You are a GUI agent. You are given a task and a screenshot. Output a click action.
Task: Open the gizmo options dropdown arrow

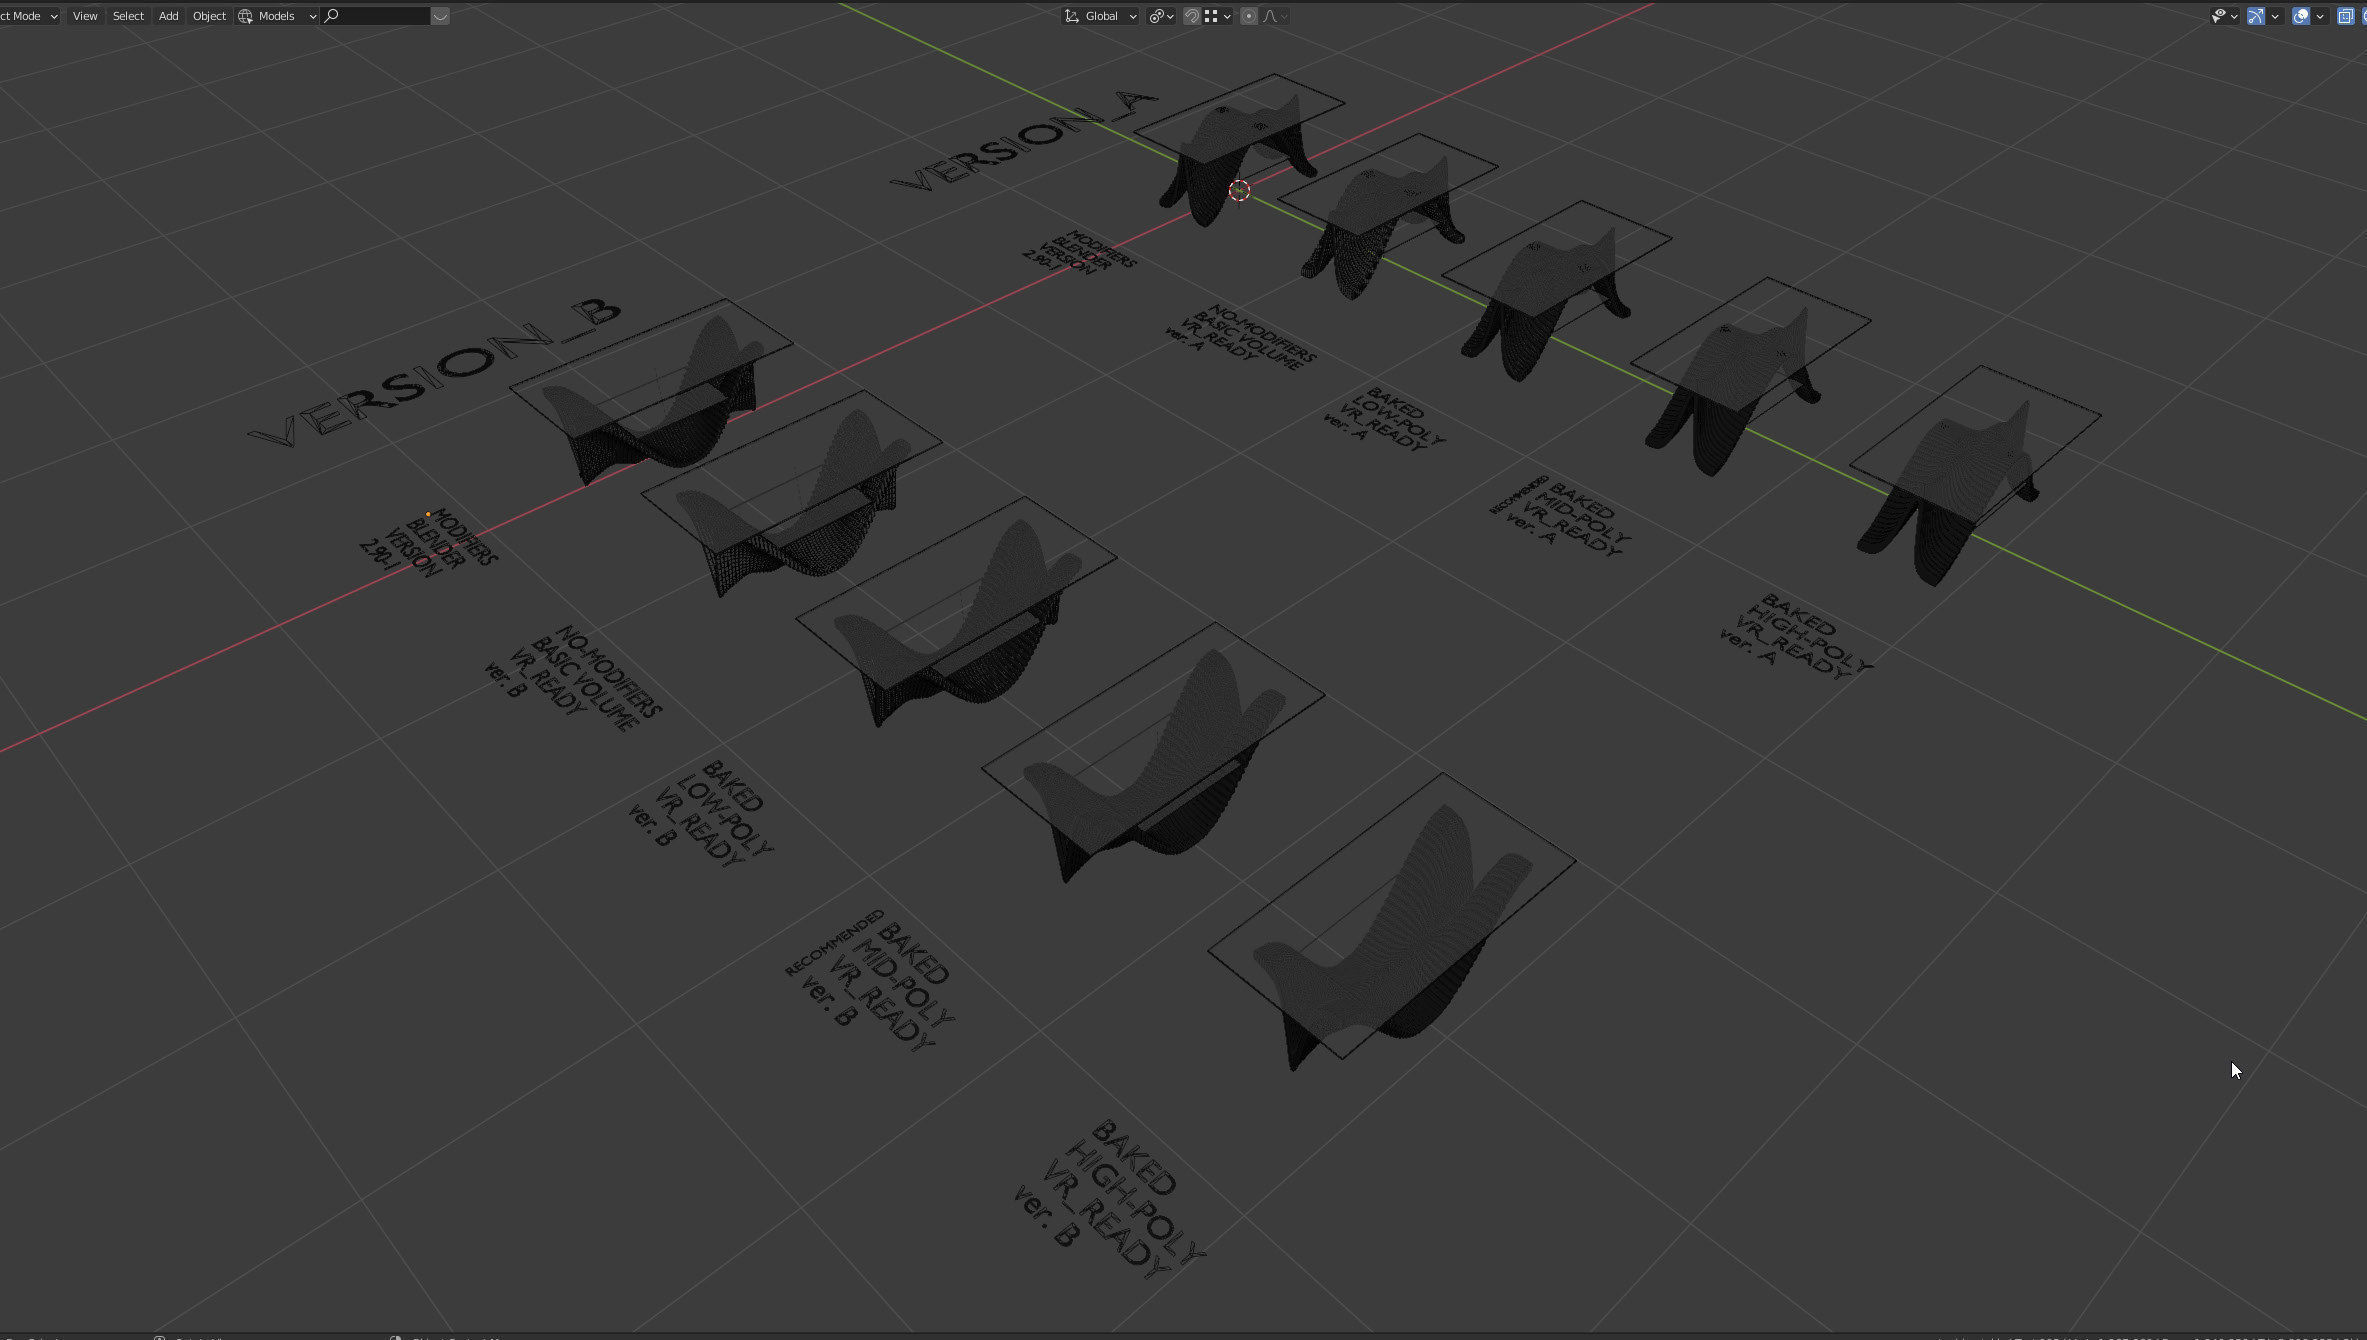point(2275,16)
